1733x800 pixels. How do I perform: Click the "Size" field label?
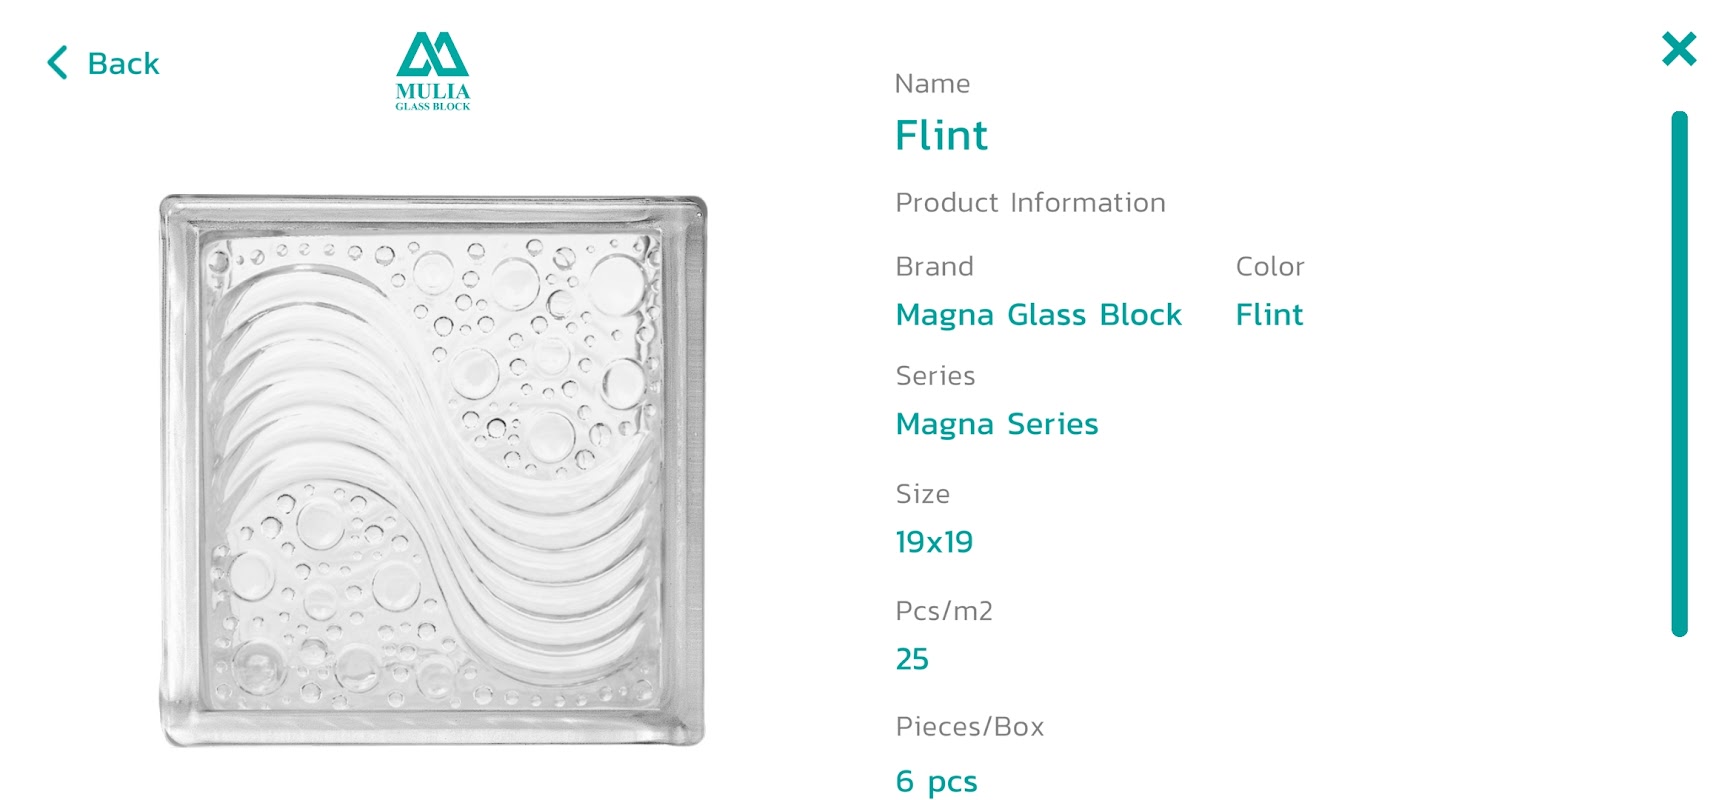coord(922,494)
